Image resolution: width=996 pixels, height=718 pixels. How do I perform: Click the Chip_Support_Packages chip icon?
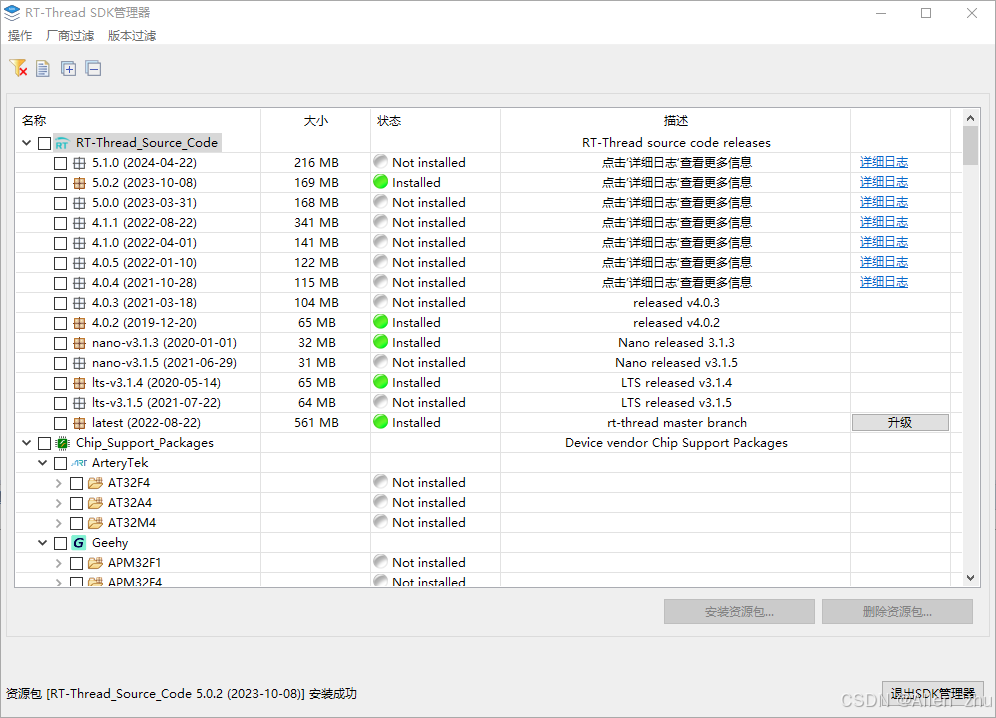62,443
